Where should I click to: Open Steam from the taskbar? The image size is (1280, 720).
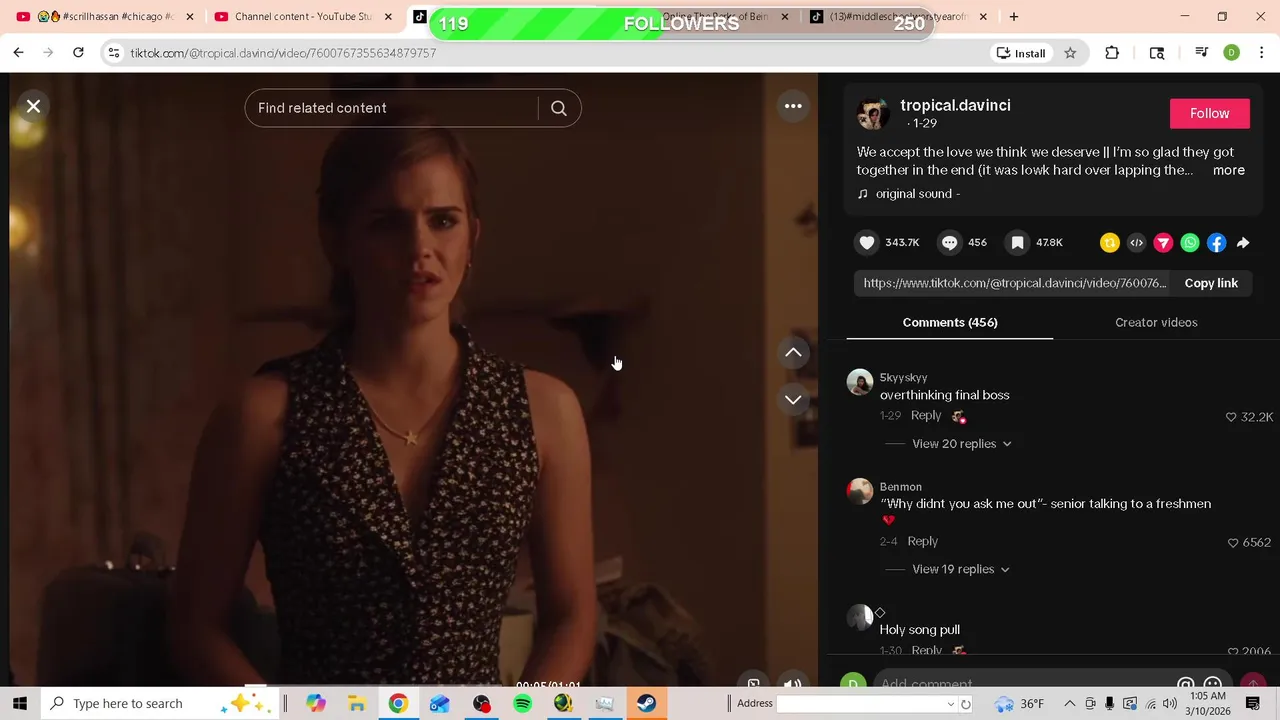pyautogui.click(x=646, y=704)
